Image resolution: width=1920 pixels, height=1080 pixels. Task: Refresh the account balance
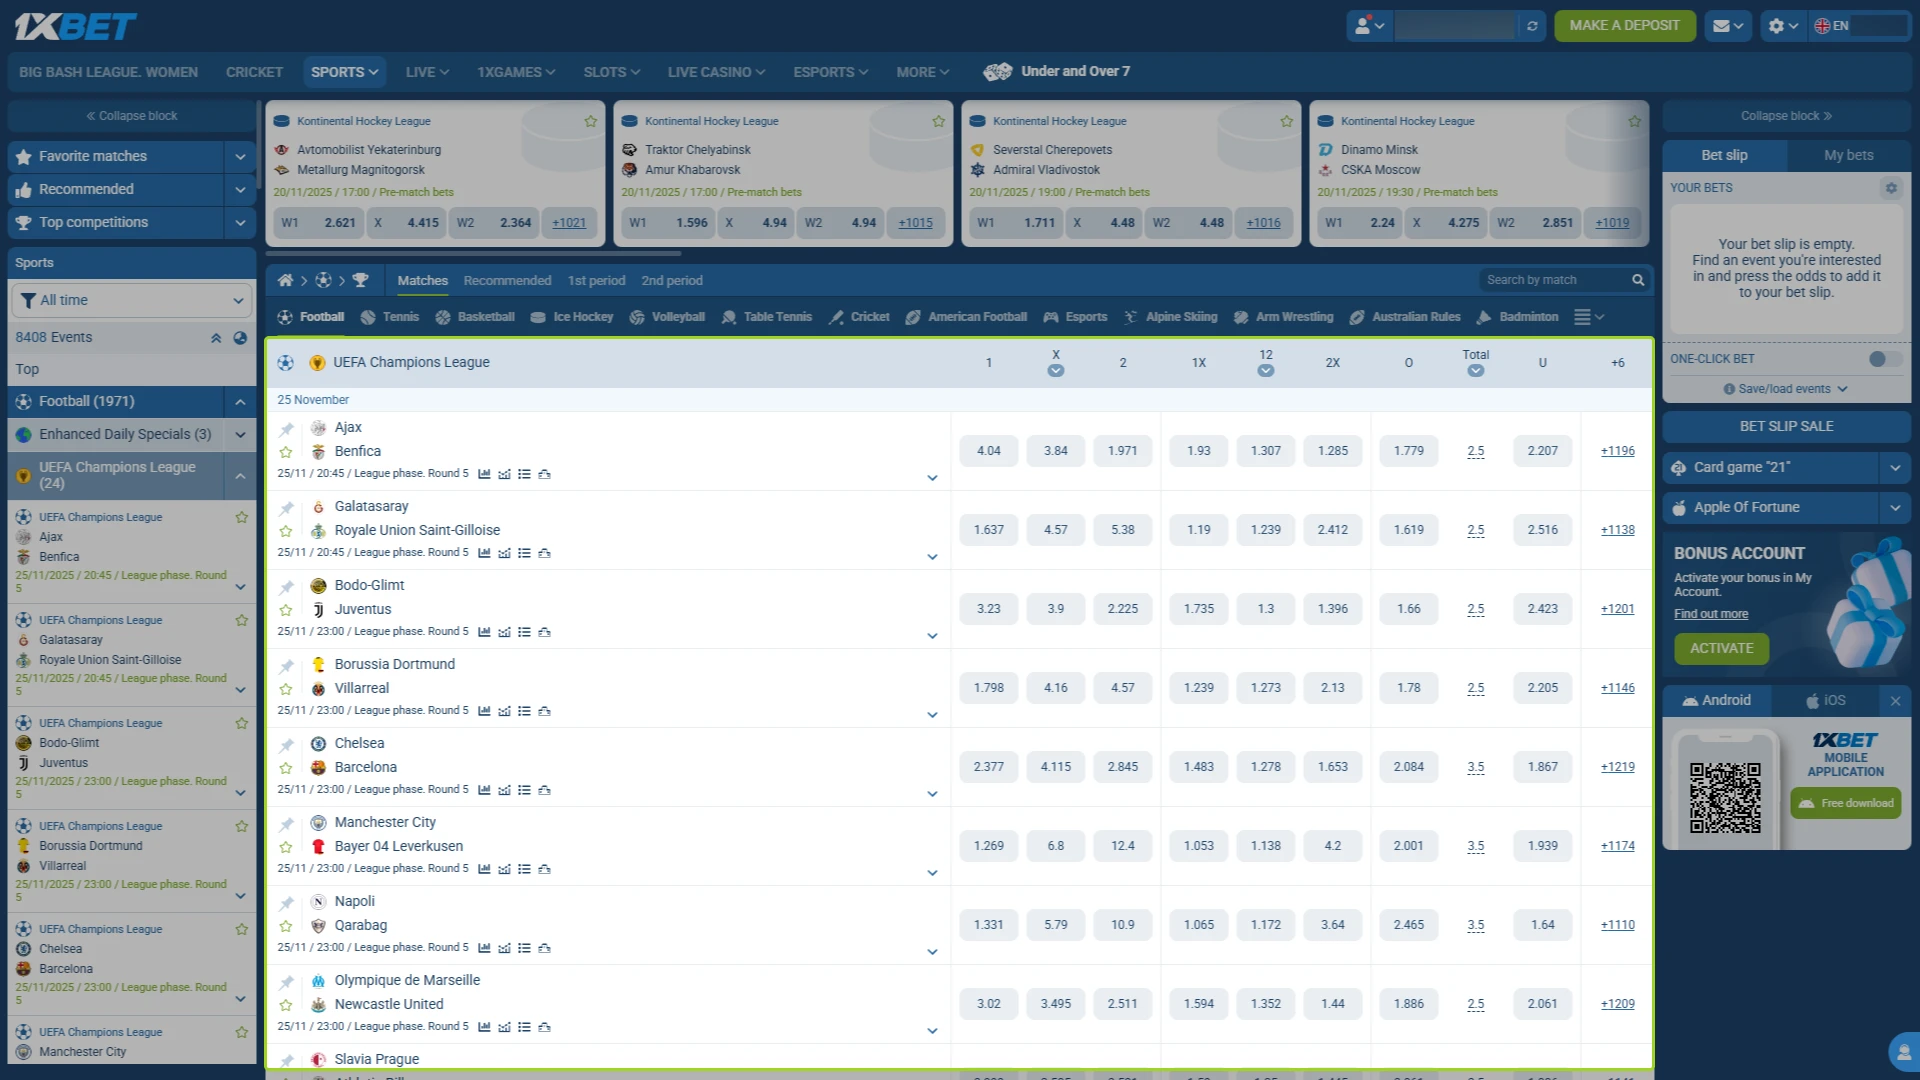1532,26
